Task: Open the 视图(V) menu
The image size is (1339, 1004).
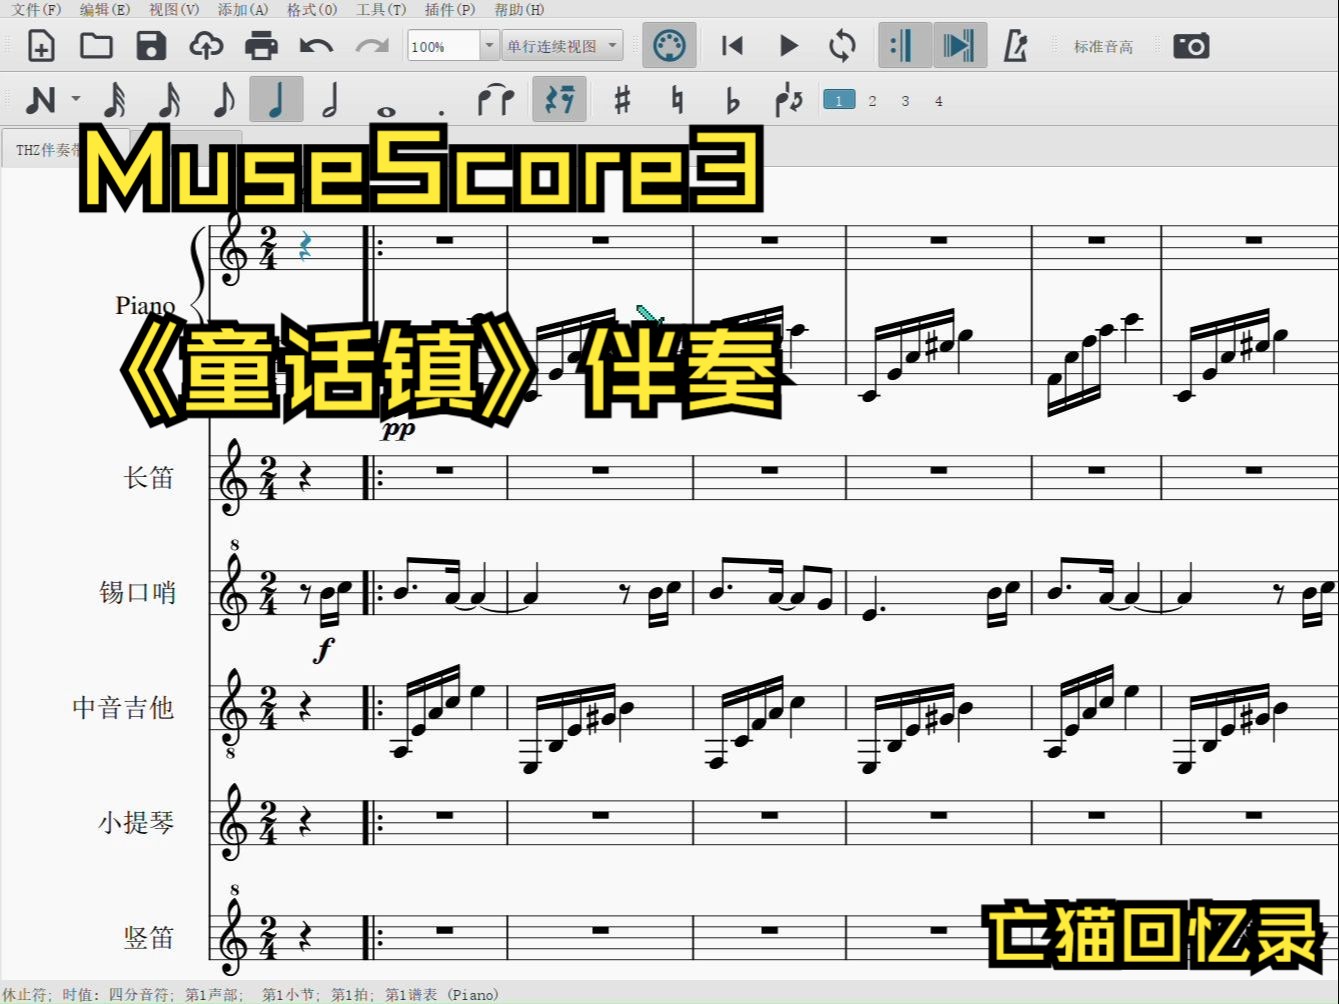Action: pyautogui.click(x=174, y=10)
